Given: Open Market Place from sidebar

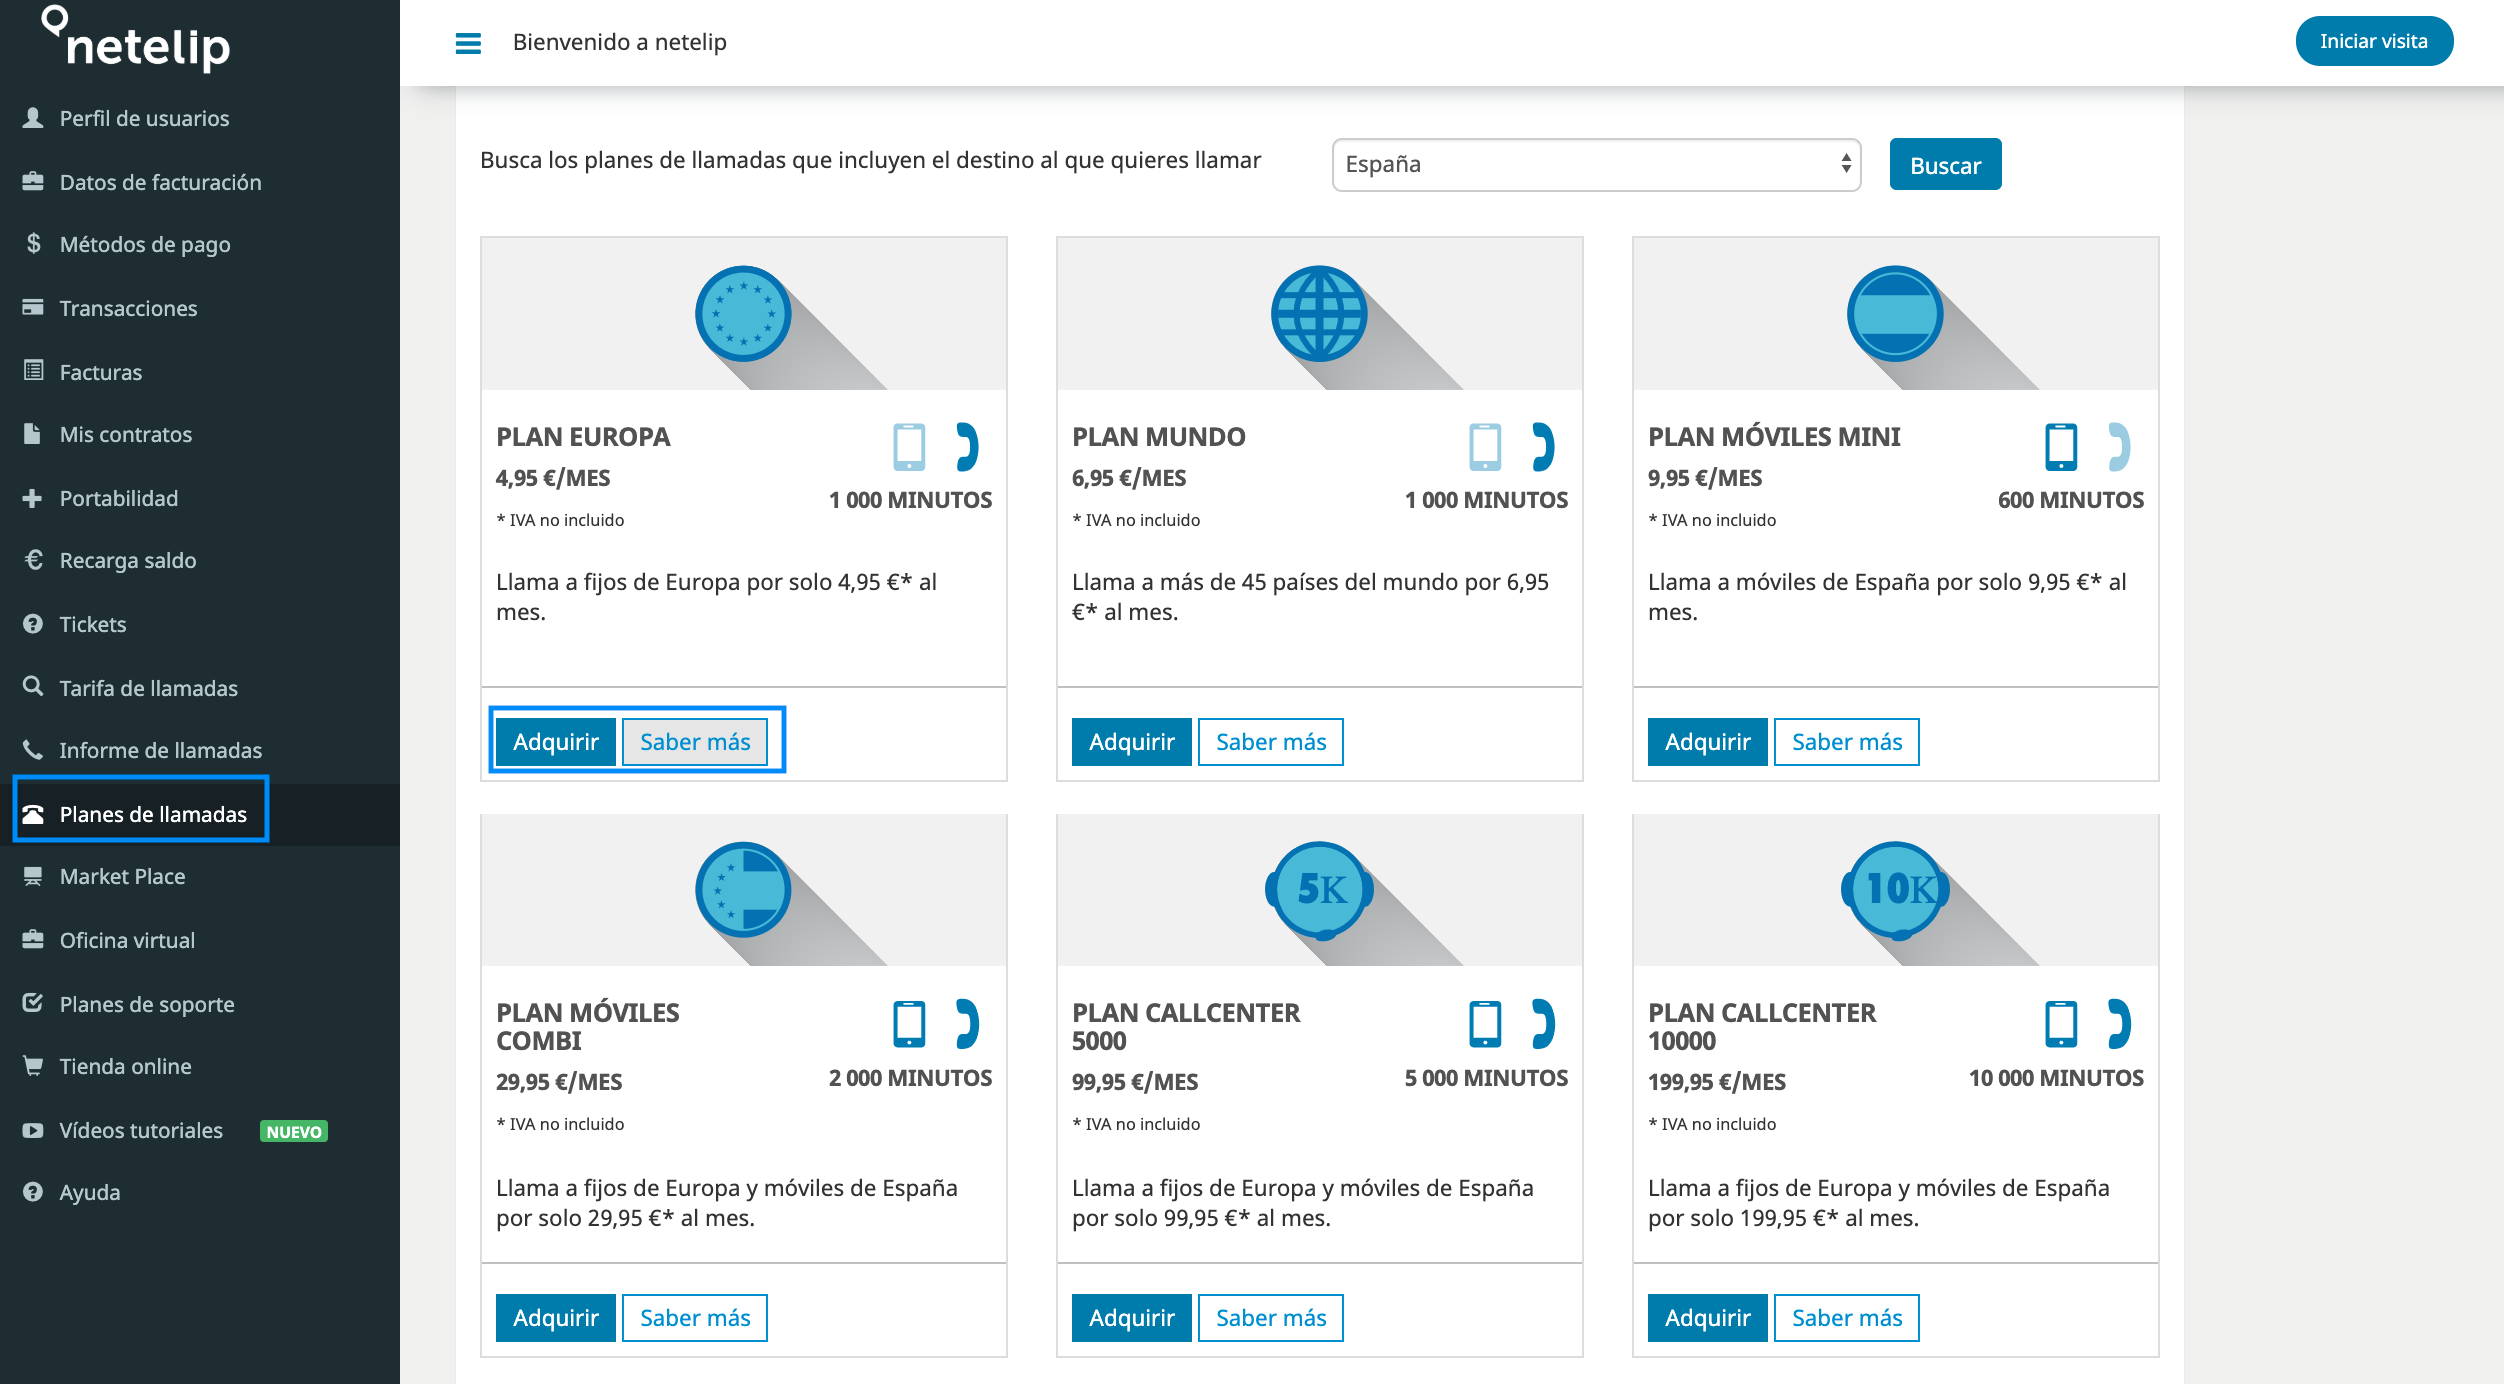Looking at the screenshot, I should (x=122, y=877).
